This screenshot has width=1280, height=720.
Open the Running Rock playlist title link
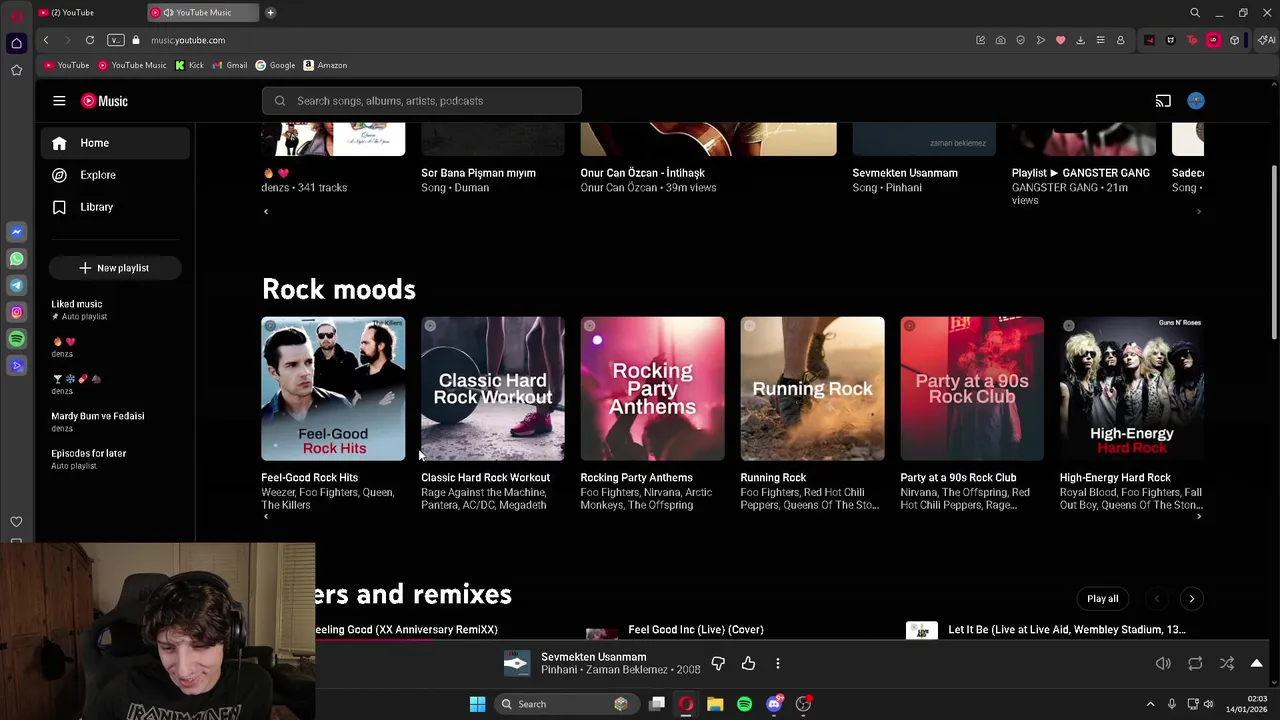click(x=773, y=478)
